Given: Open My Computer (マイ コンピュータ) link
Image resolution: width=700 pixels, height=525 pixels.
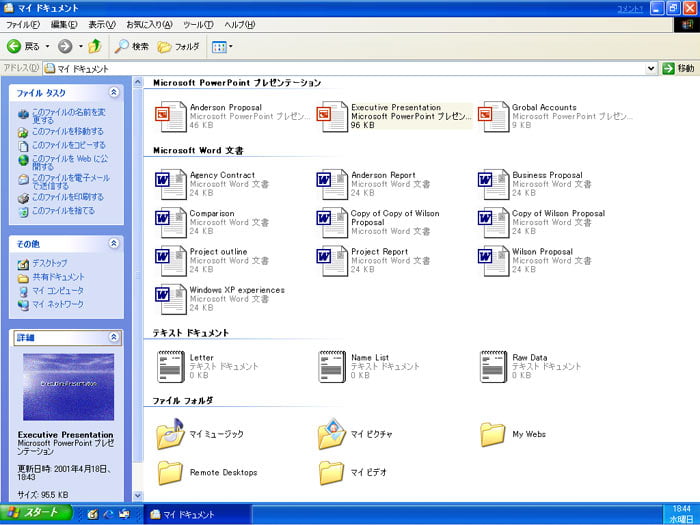Looking at the screenshot, I should point(58,291).
